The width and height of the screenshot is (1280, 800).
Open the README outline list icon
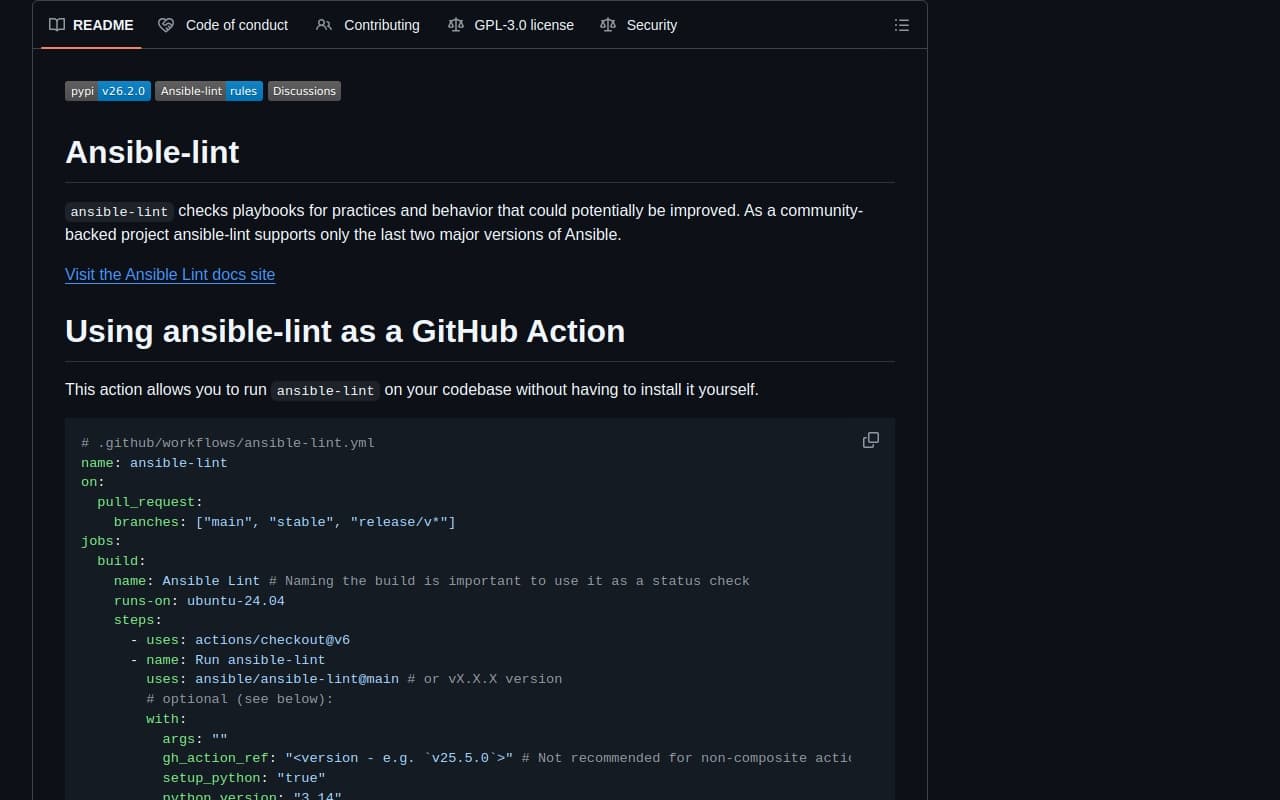(901, 25)
